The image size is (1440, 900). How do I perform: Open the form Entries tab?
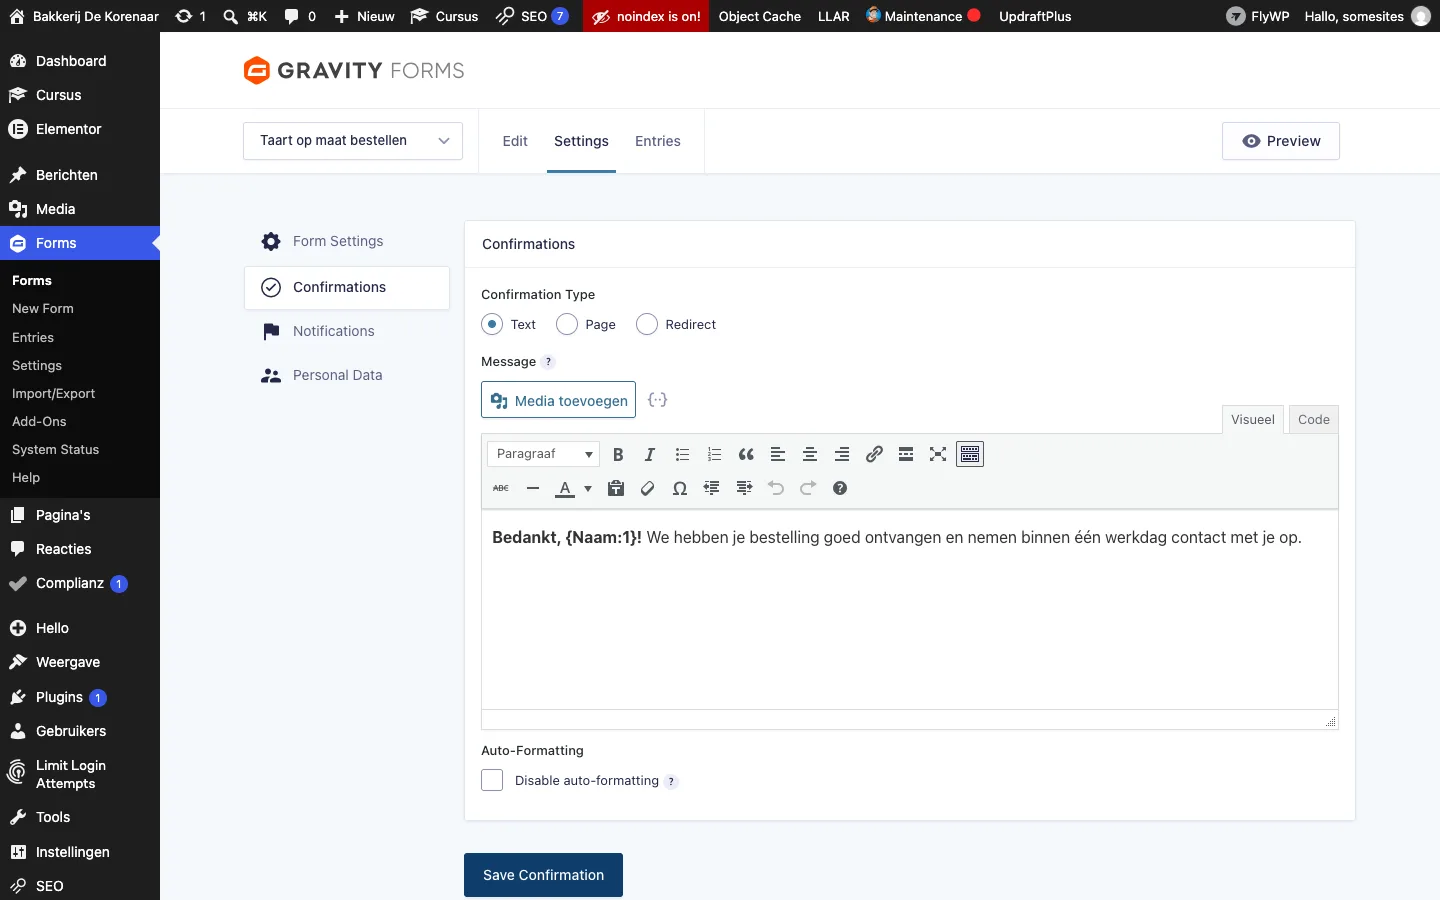coord(658,141)
